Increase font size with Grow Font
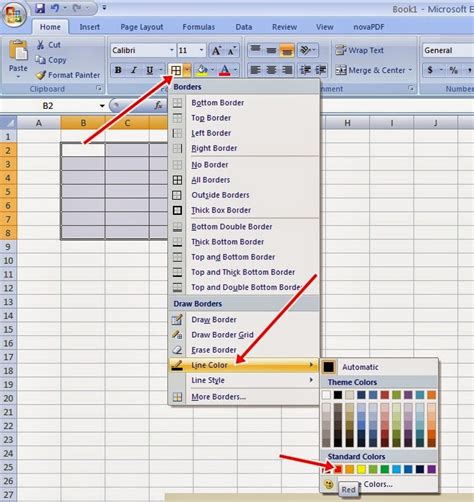Screen dimensions: 474x502 (216, 51)
